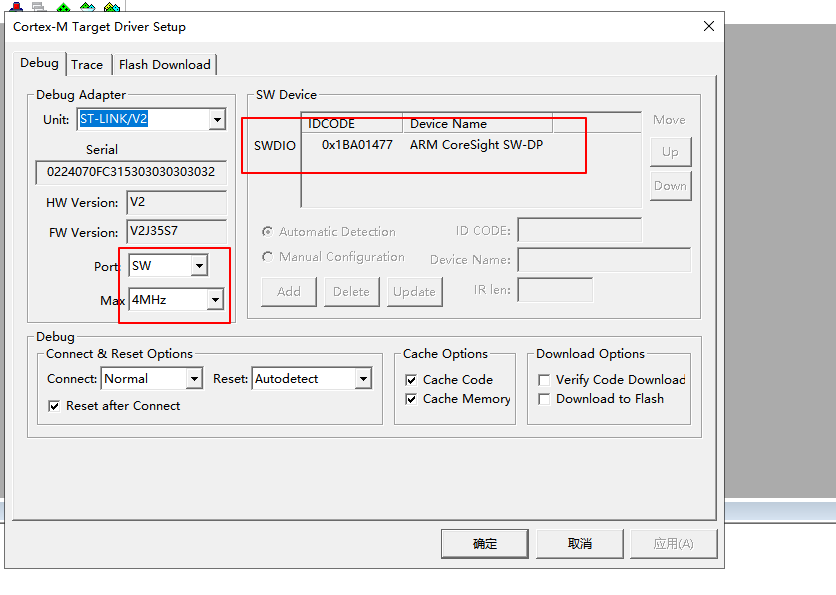Click the 应用(A) apply button
Viewport: 836px width, 595px height.
(673, 544)
